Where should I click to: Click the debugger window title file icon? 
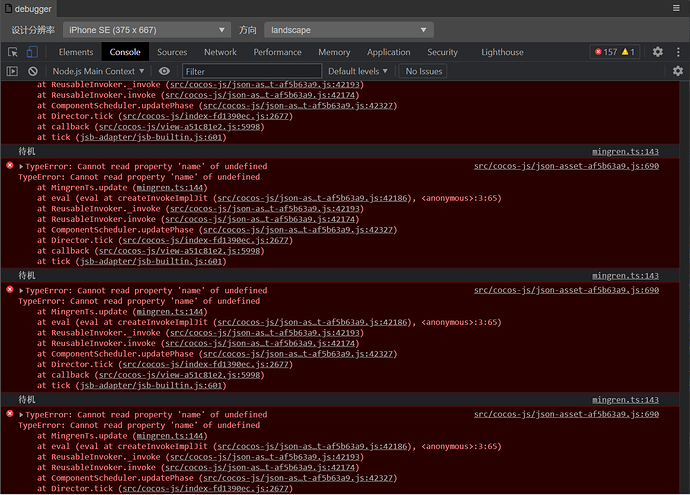coord(8,8)
